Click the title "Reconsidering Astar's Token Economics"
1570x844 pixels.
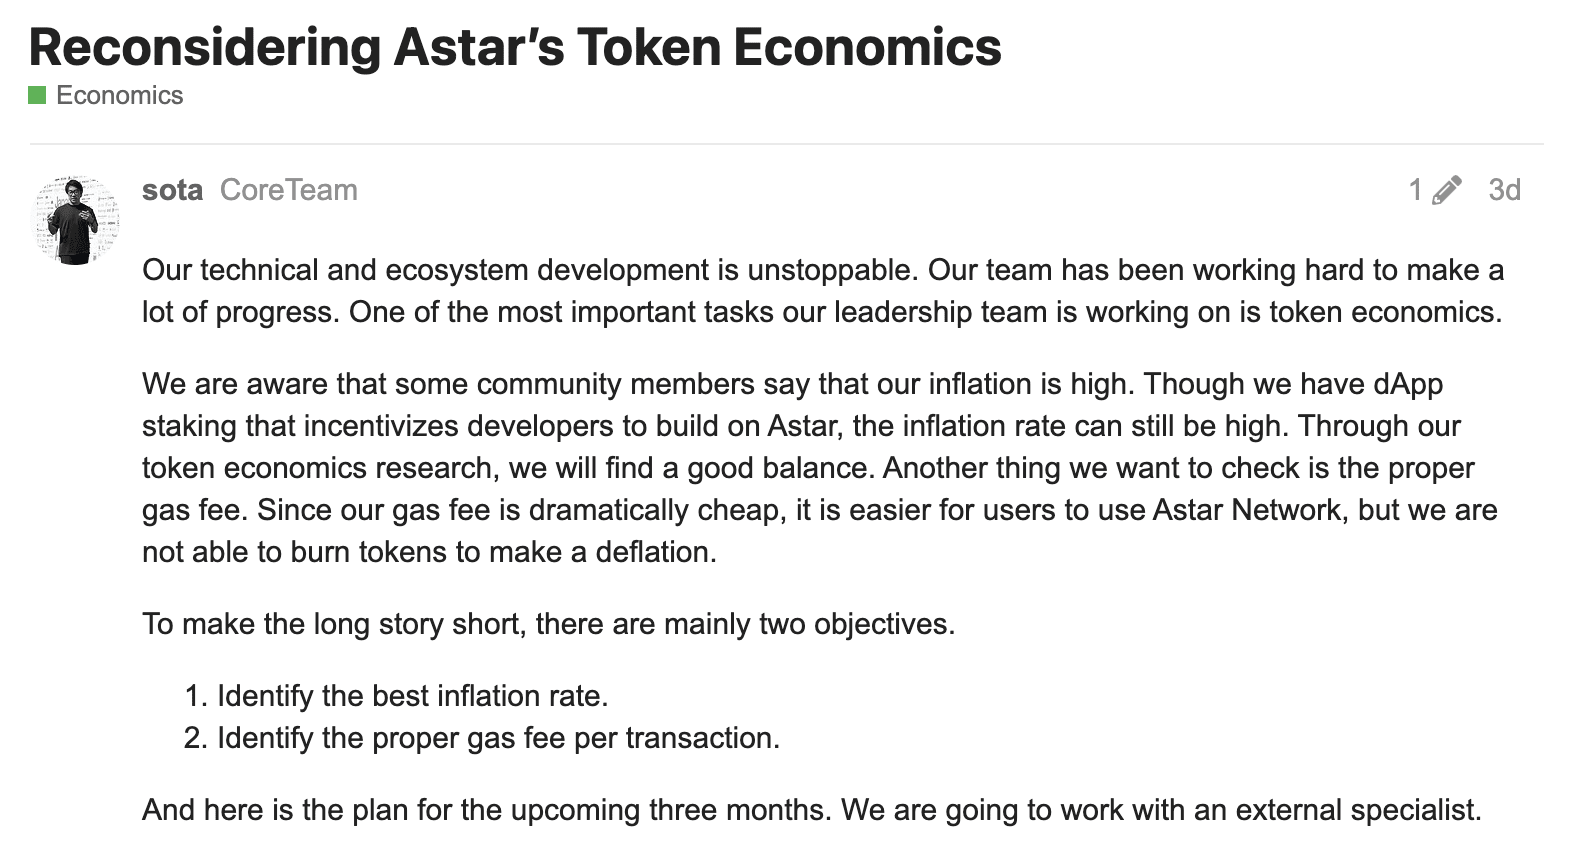click(514, 45)
